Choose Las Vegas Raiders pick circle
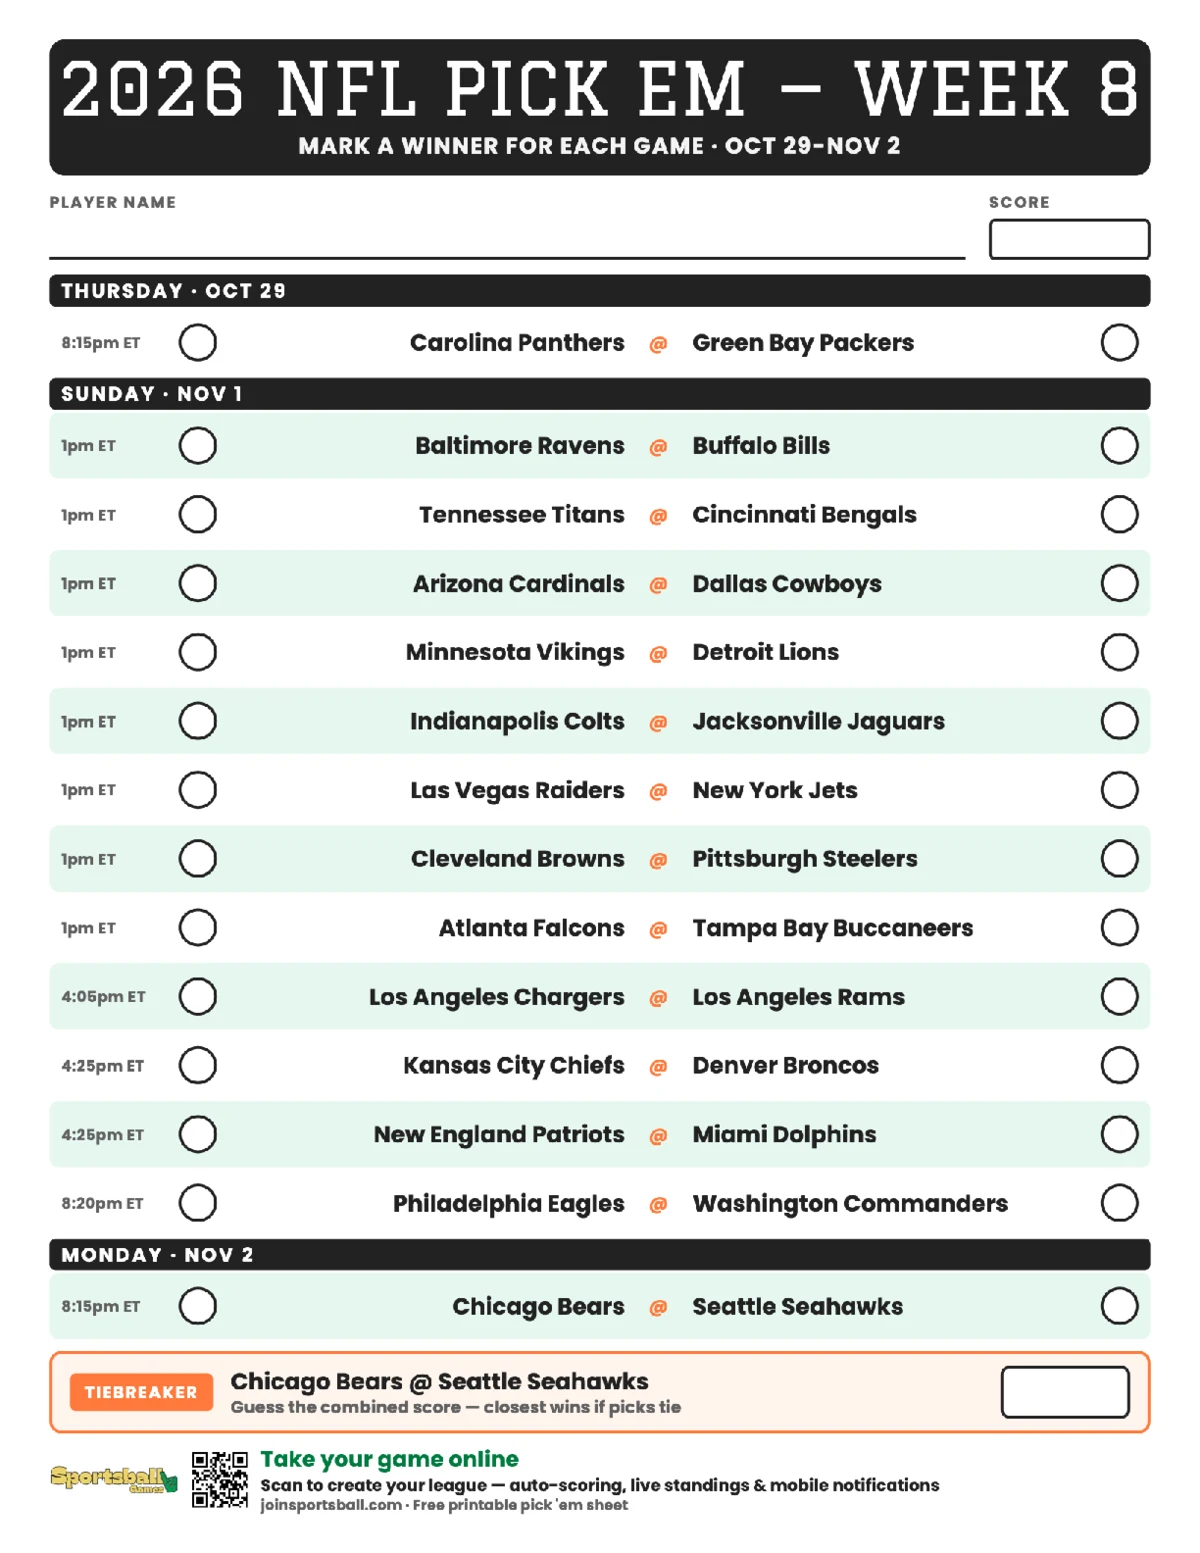1200x1553 pixels. click(198, 790)
